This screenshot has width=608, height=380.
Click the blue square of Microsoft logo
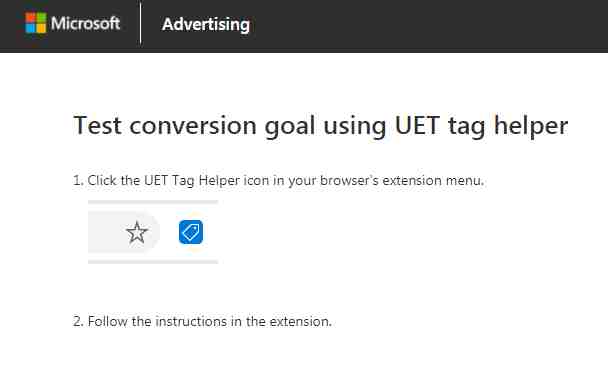(x=30, y=28)
